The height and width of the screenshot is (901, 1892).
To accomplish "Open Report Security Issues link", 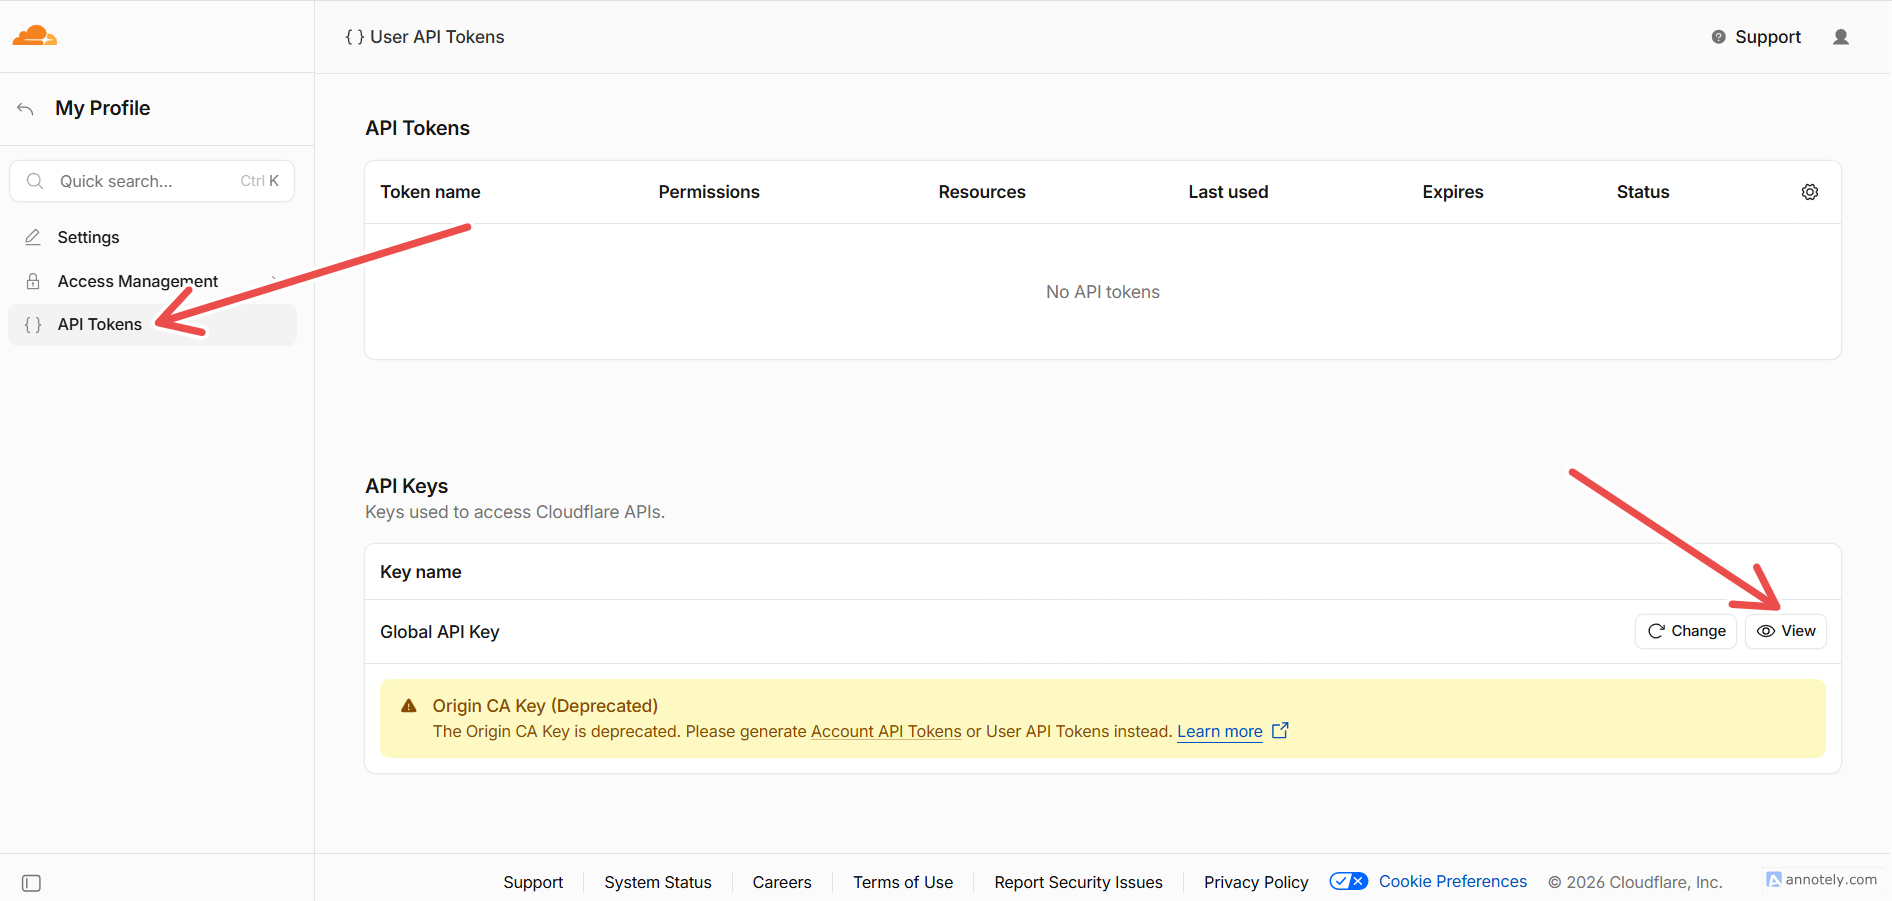I will tap(1078, 882).
